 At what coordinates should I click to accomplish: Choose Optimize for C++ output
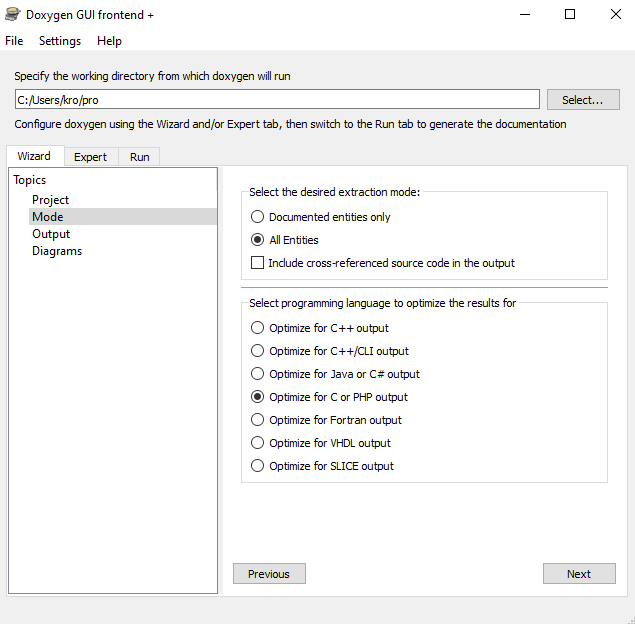coord(258,328)
